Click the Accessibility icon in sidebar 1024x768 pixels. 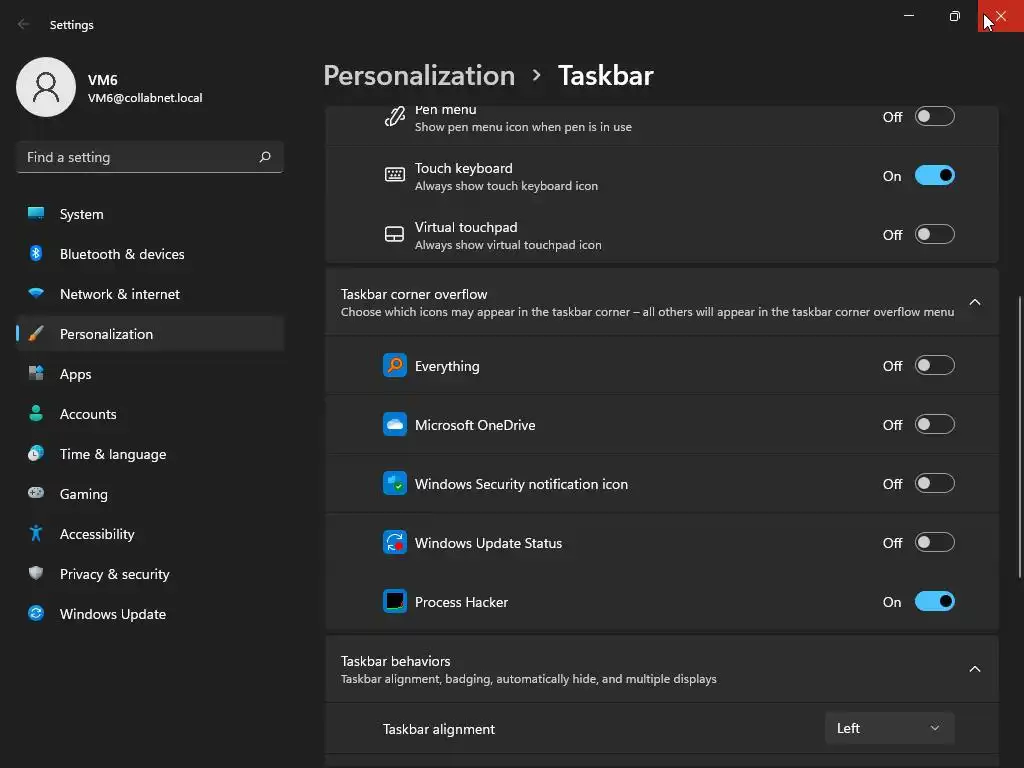click(x=36, y=534)
